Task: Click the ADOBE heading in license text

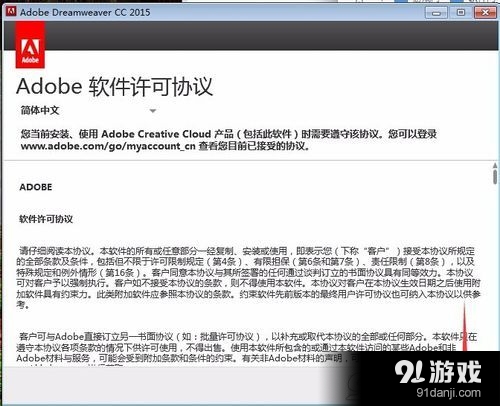Action: pyautogui.click(x=36, y=187)
